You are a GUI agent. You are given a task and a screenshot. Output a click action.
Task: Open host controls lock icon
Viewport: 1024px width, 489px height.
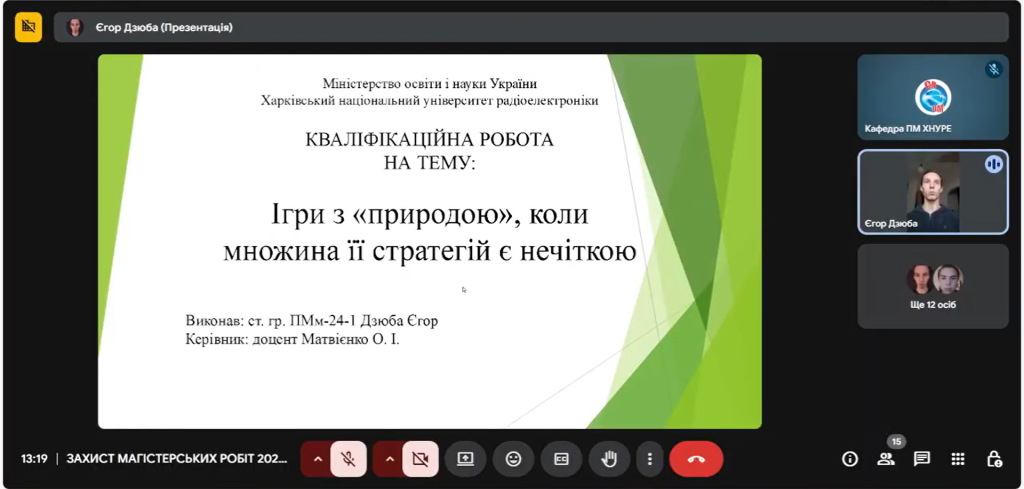(x=994, y=459)
